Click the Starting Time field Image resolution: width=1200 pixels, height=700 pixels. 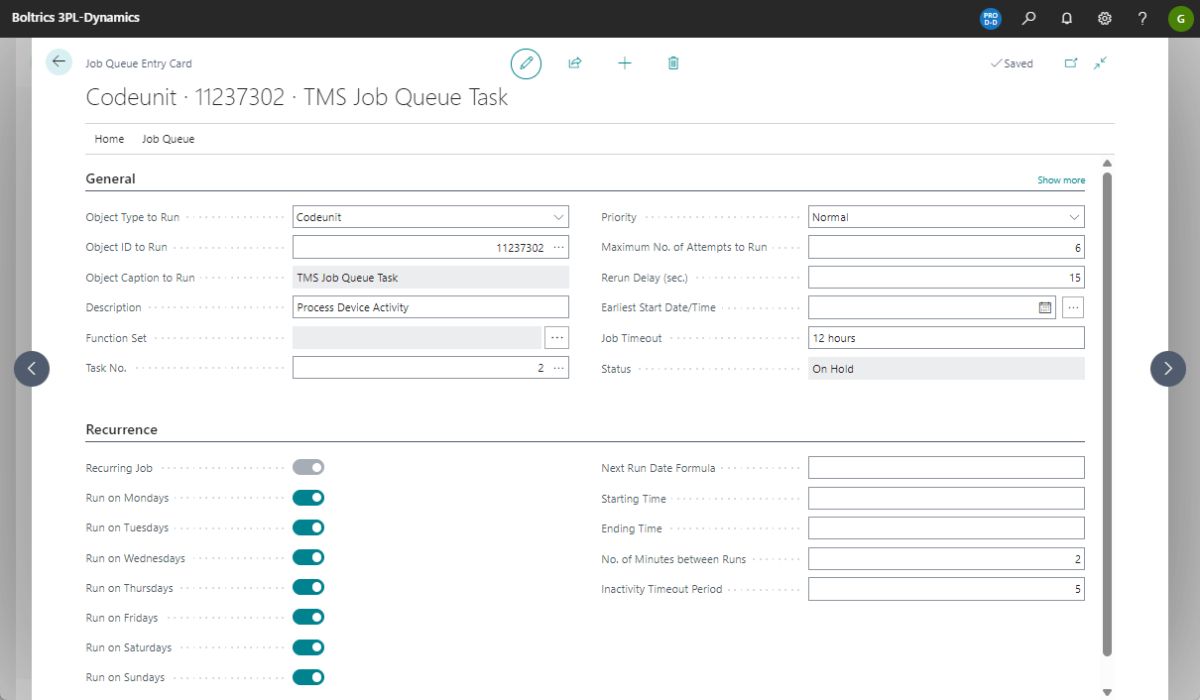[946, 498]
